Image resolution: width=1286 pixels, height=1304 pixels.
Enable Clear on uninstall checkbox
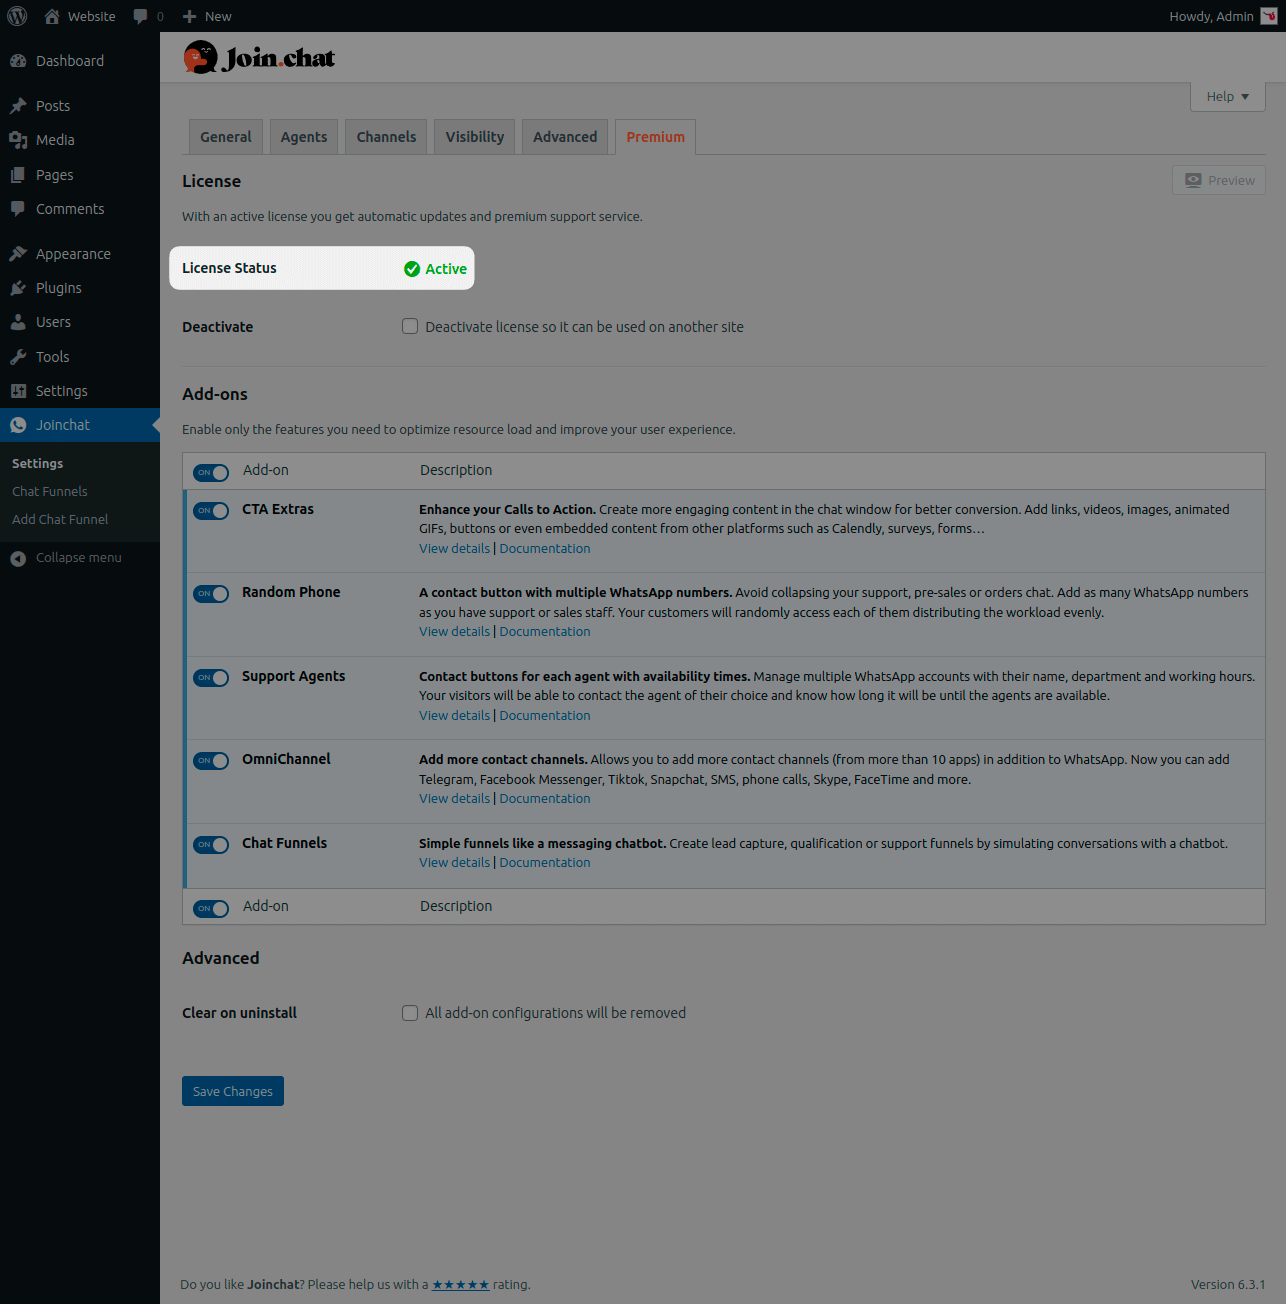coord(410,1013)
